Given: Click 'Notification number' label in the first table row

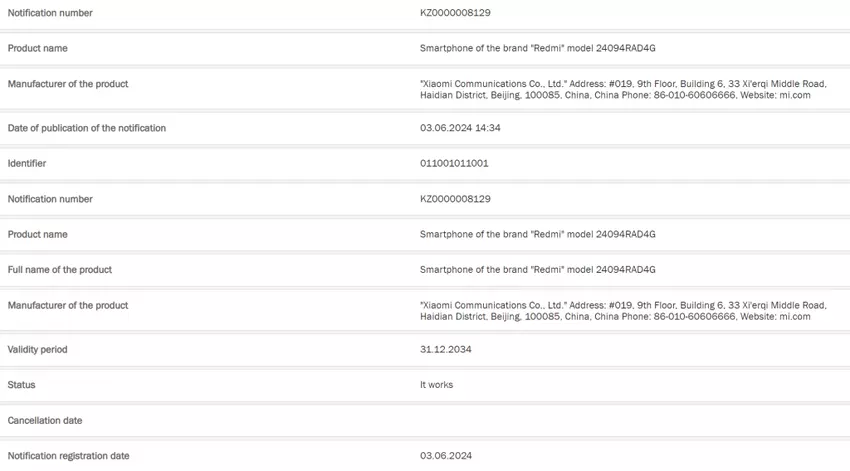Looking at the screenshot, I should click(50, 13).
